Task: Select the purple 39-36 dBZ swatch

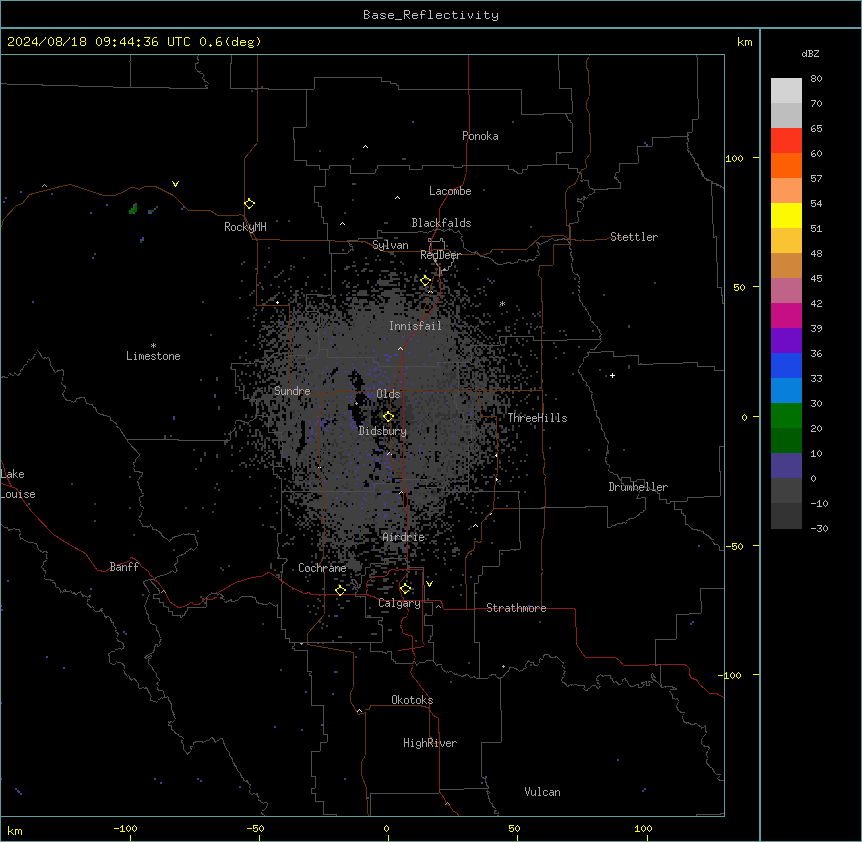Action: [786, 341]
